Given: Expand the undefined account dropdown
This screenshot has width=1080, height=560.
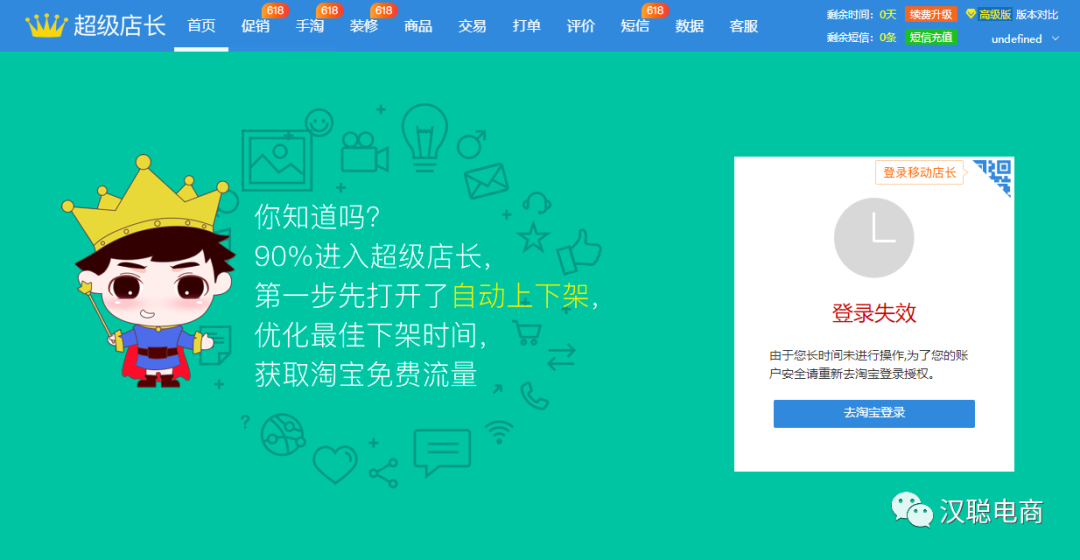Looking at the screenshot, I should [x=1025, y=39].
